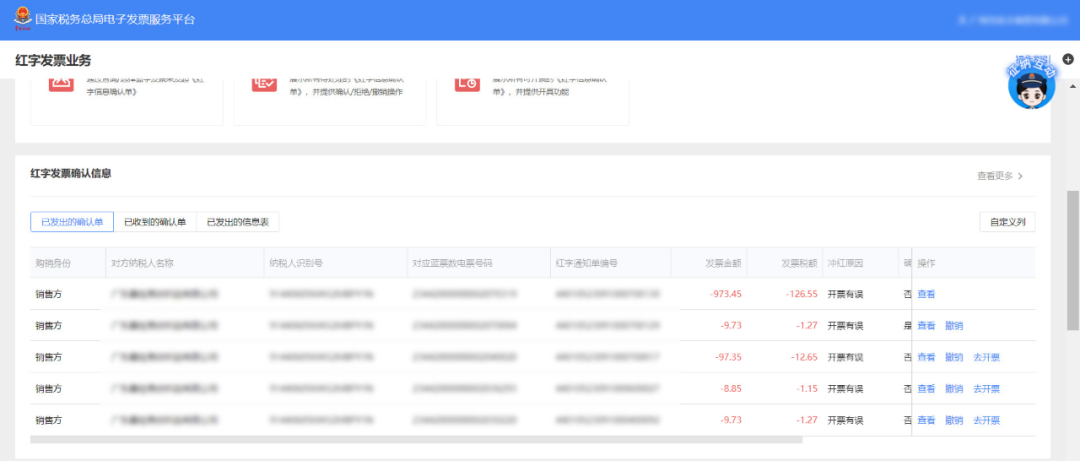The height and width of the screenshot is (461, 1080).
Task: Click 开票有误 in the -8.85 row
Action: coord(845,389)
